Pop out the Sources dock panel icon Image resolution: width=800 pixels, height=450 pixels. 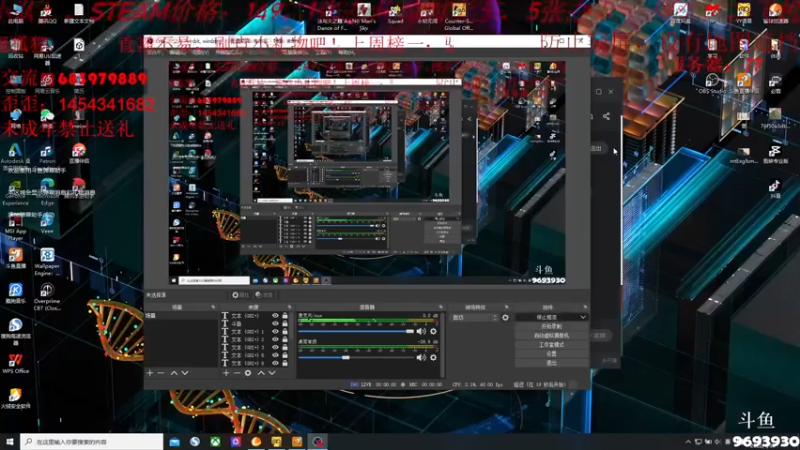tap(289, 307)
